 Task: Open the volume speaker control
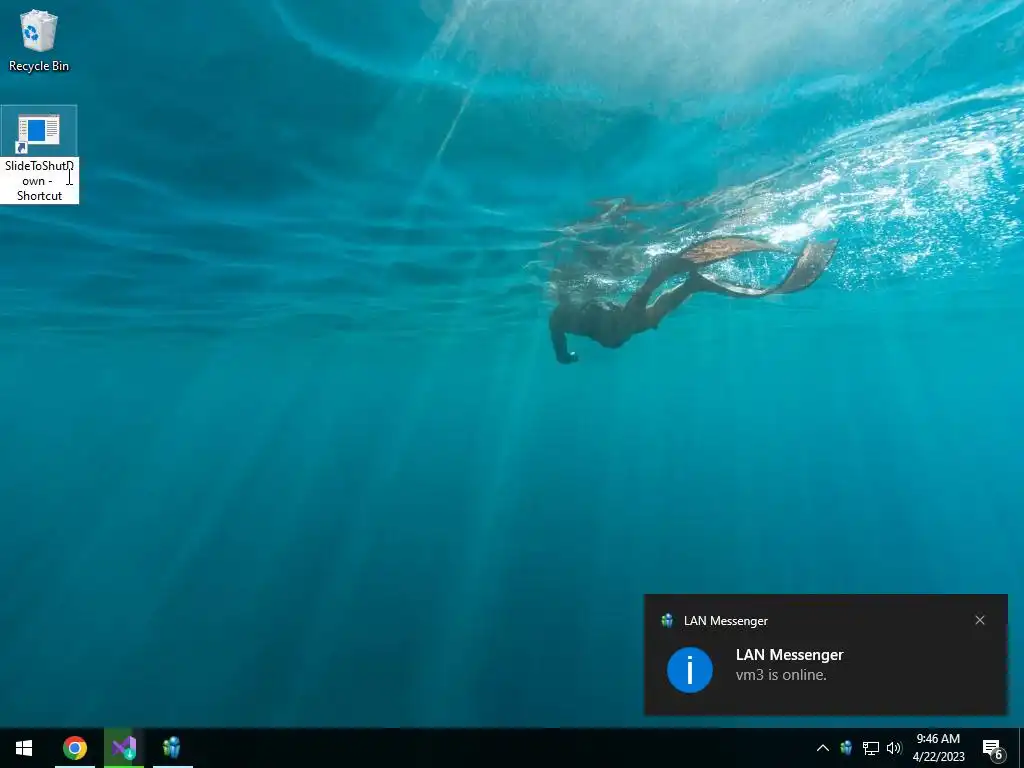coord(894,748)
